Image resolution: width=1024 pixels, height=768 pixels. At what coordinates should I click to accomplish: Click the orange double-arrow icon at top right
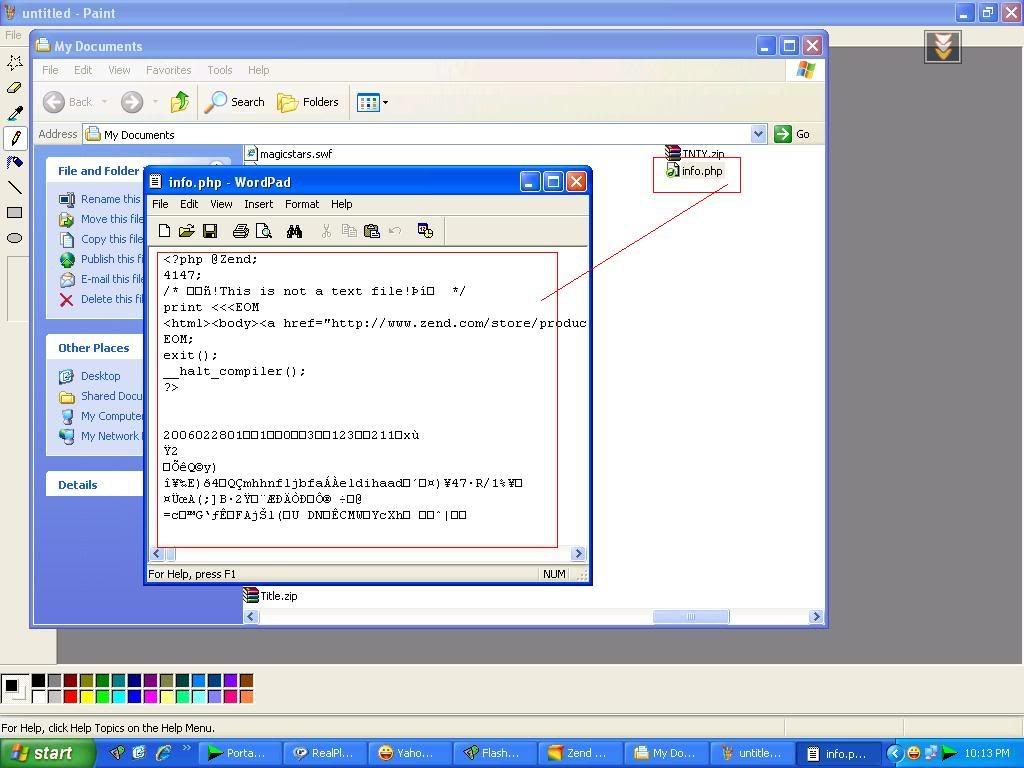(942, 47)
